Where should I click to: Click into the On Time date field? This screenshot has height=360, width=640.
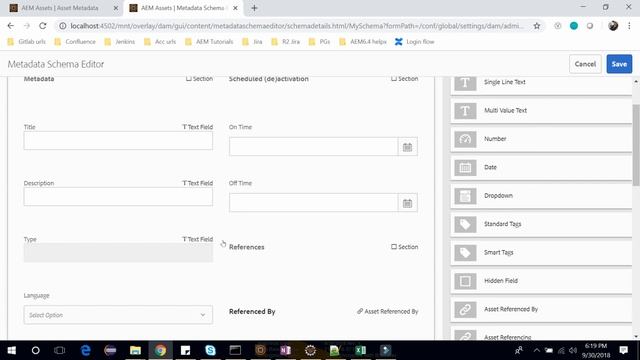coord(313,147)
